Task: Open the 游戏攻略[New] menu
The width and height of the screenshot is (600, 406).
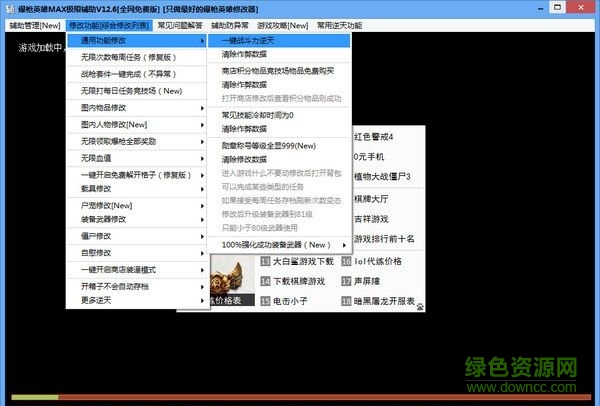Action: tap(282, 26)
